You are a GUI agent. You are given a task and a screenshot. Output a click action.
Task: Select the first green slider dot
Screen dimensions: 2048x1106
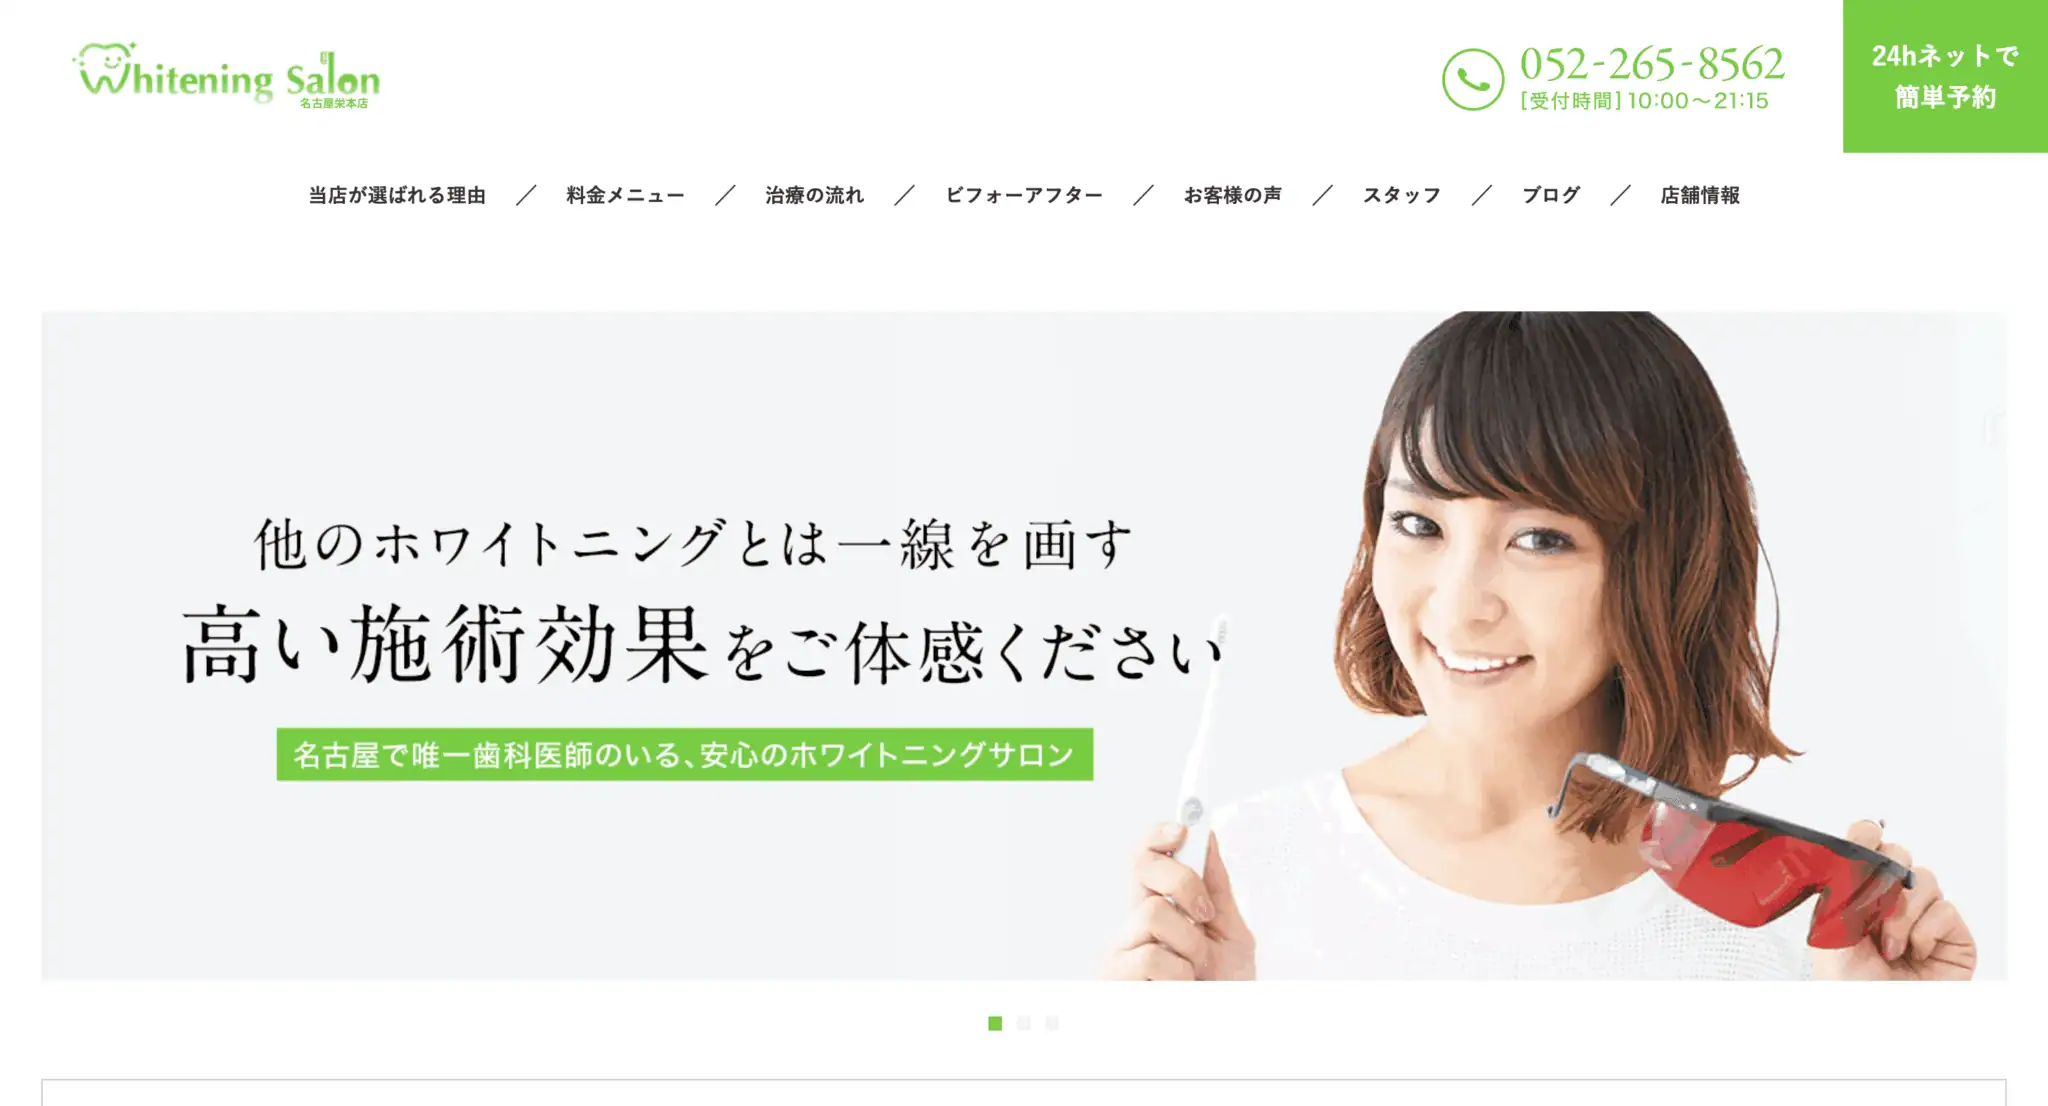click(x=995, y=1023)
